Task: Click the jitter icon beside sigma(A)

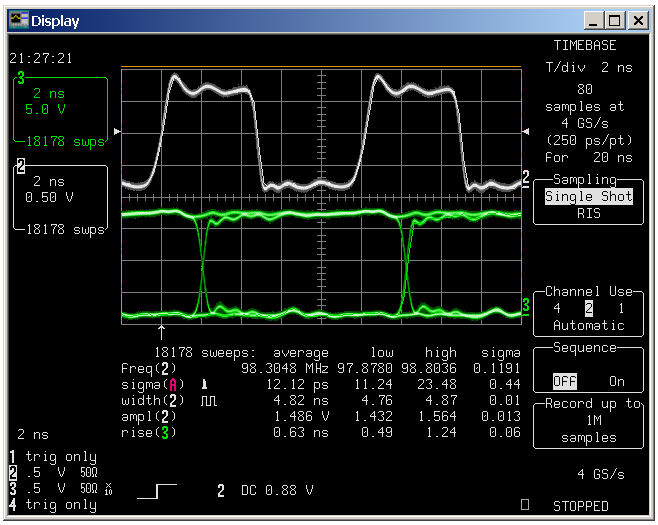Action: (206, 384)
